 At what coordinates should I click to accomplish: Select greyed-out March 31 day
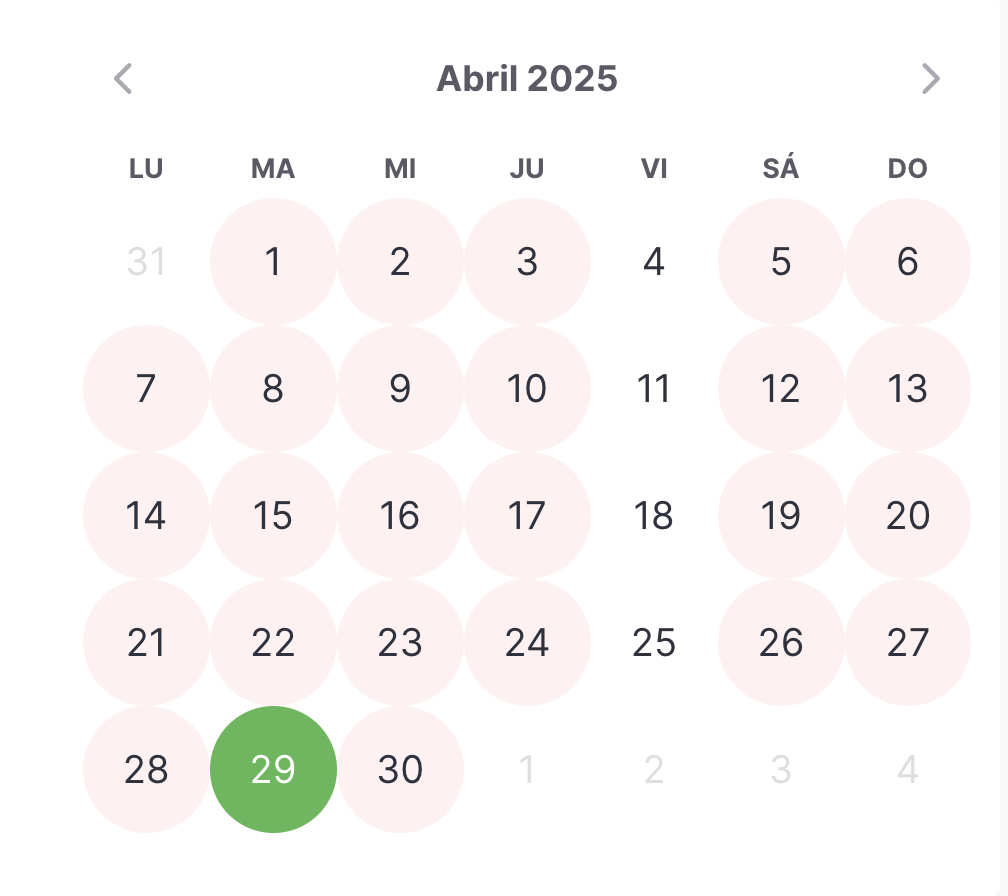coord(147,262)
